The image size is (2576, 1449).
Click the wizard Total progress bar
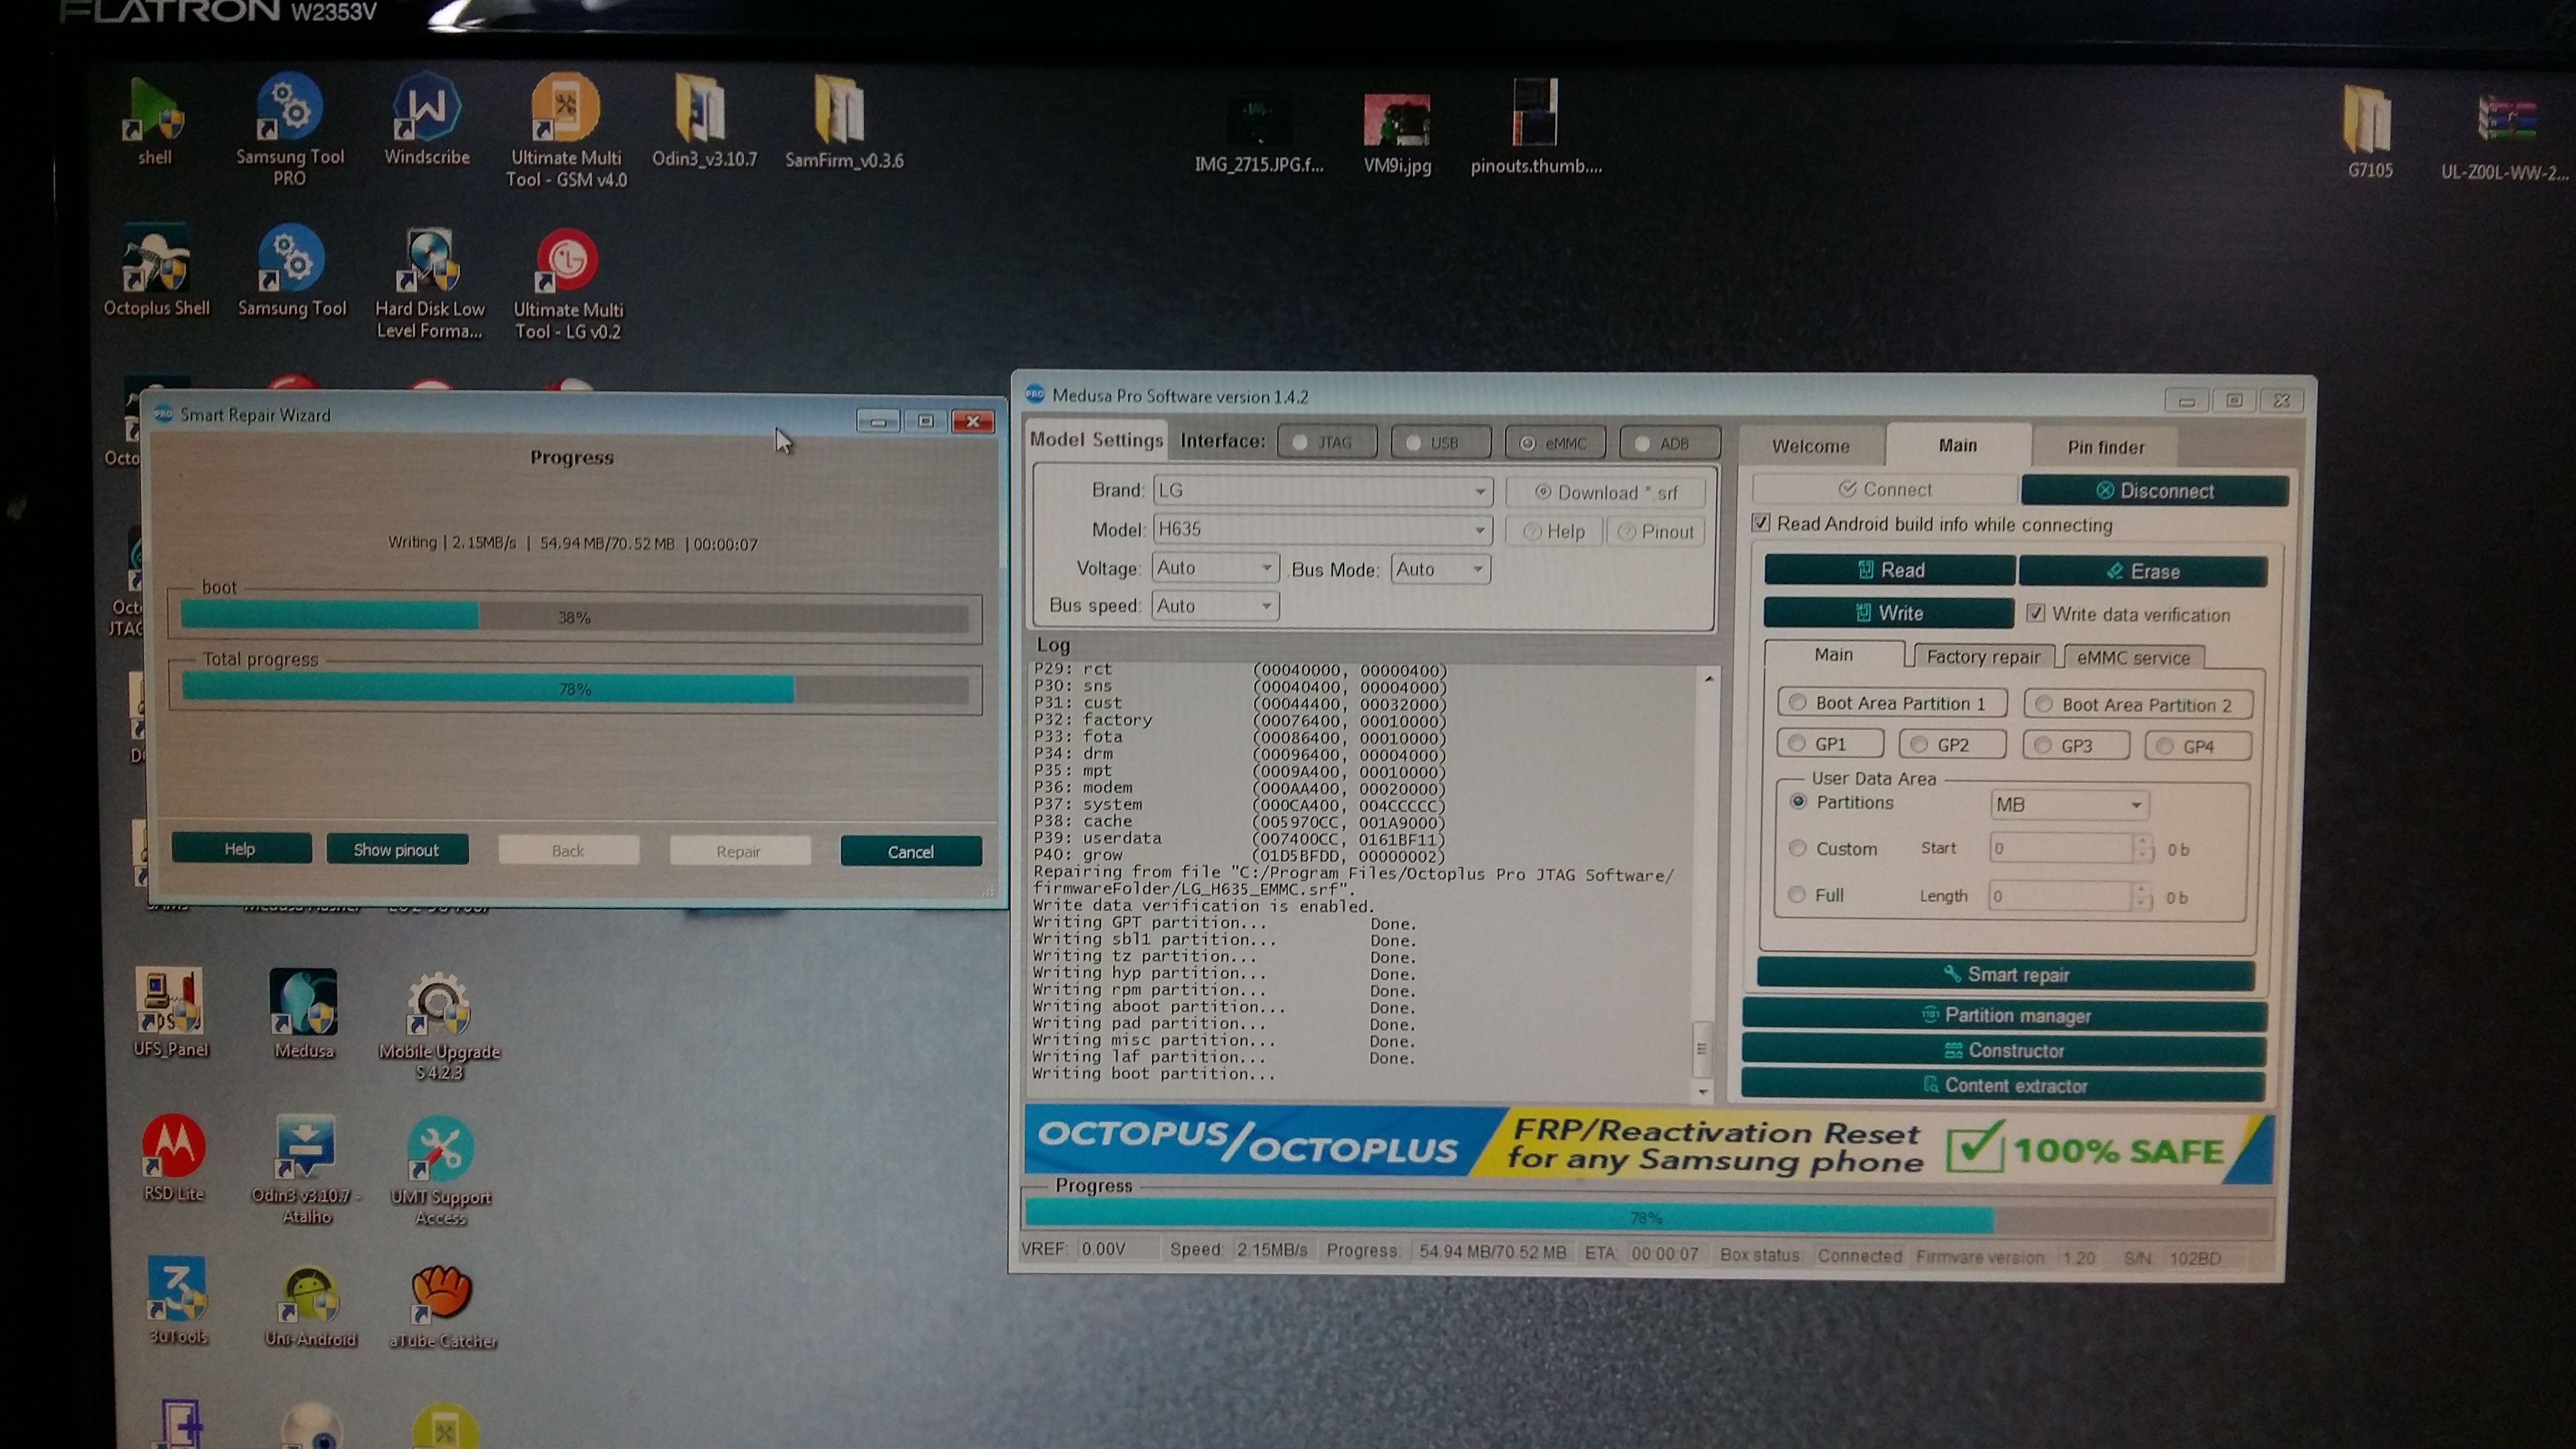(574, 689)
